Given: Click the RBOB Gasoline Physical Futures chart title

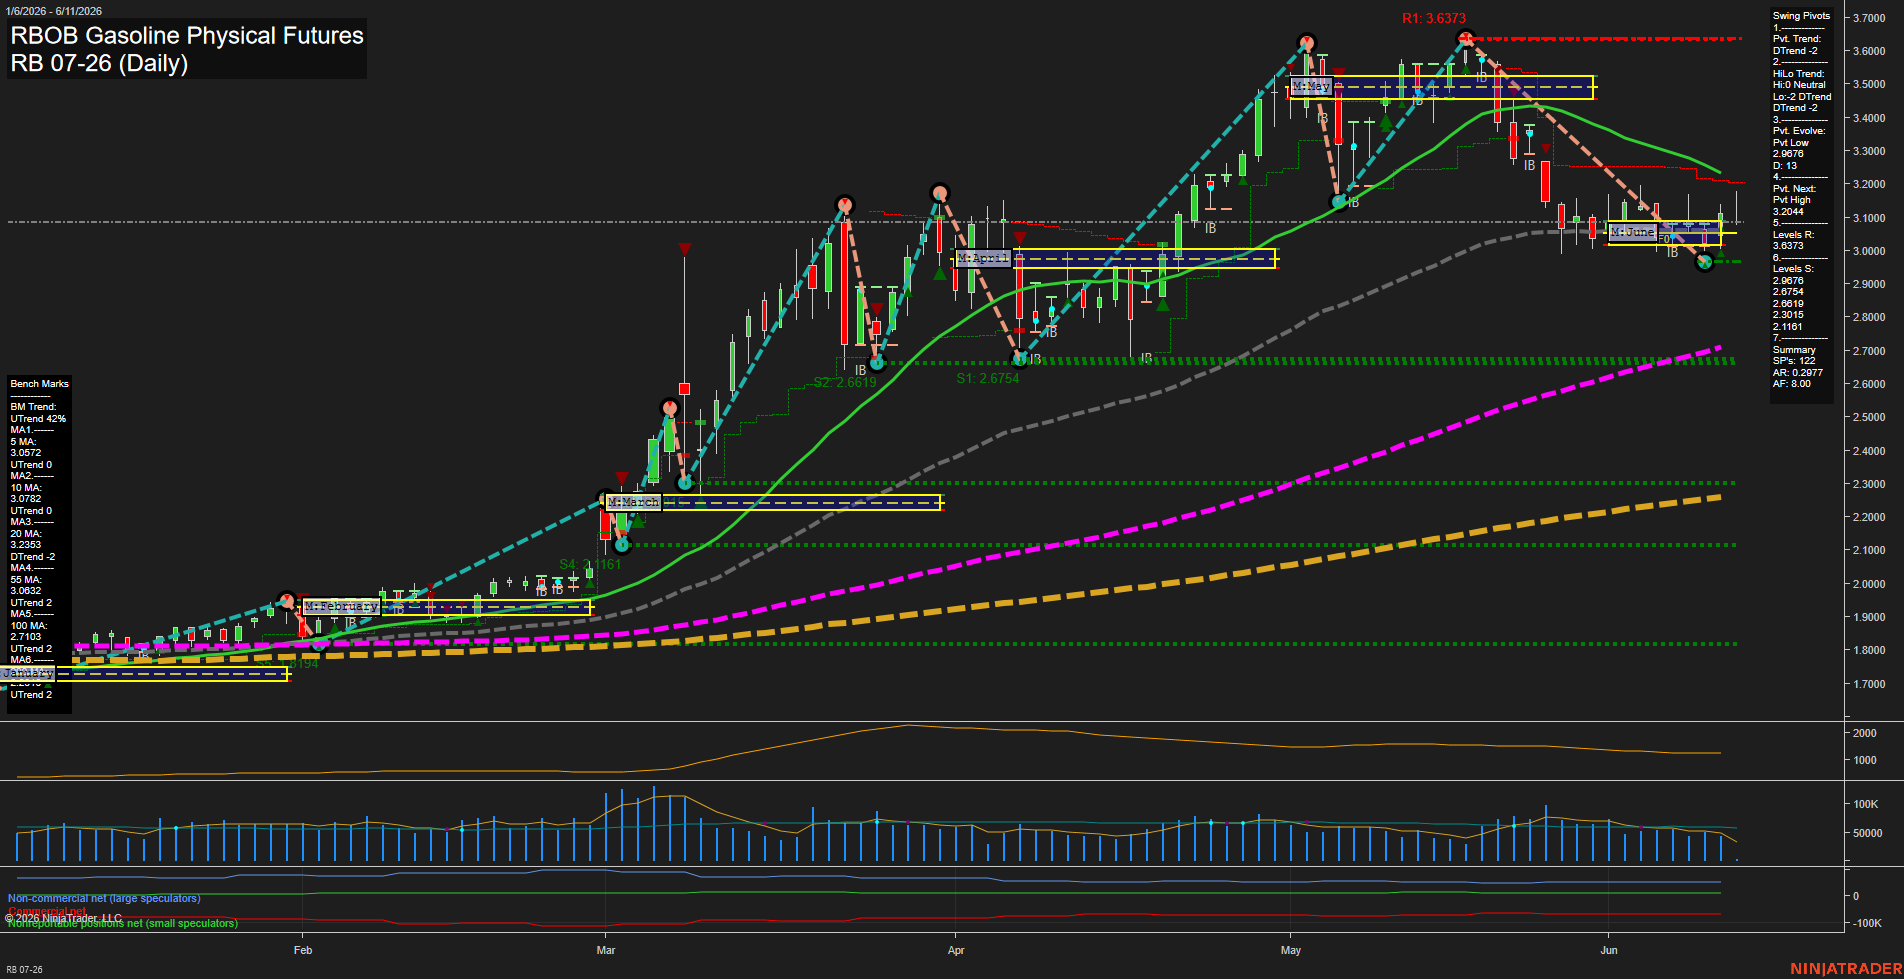Looking at the screenshot, I should pos(187,36).
